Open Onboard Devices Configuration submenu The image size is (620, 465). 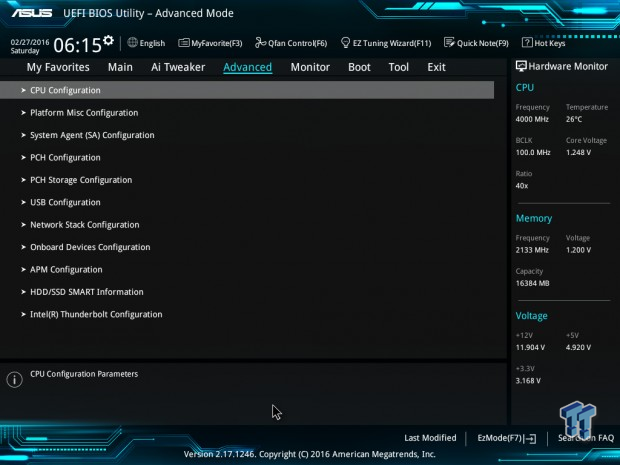[90, 247]
